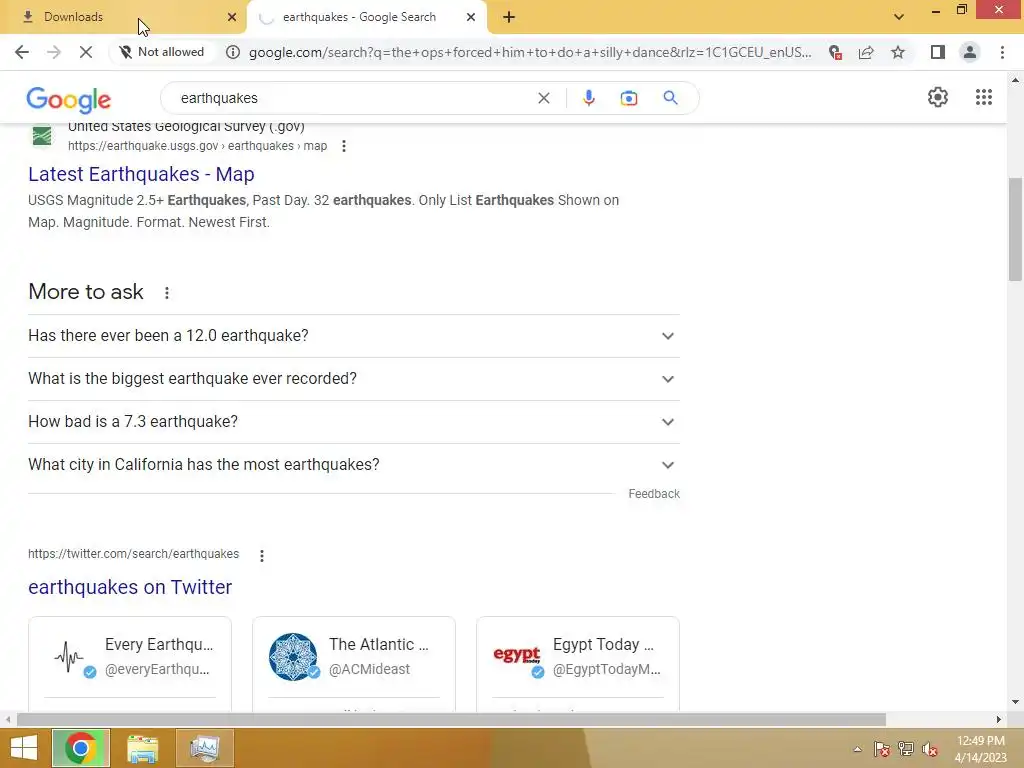The width and height of the screenshot is (1024, 768).
Task: Click the Feedback link
Action: (654, 494)
